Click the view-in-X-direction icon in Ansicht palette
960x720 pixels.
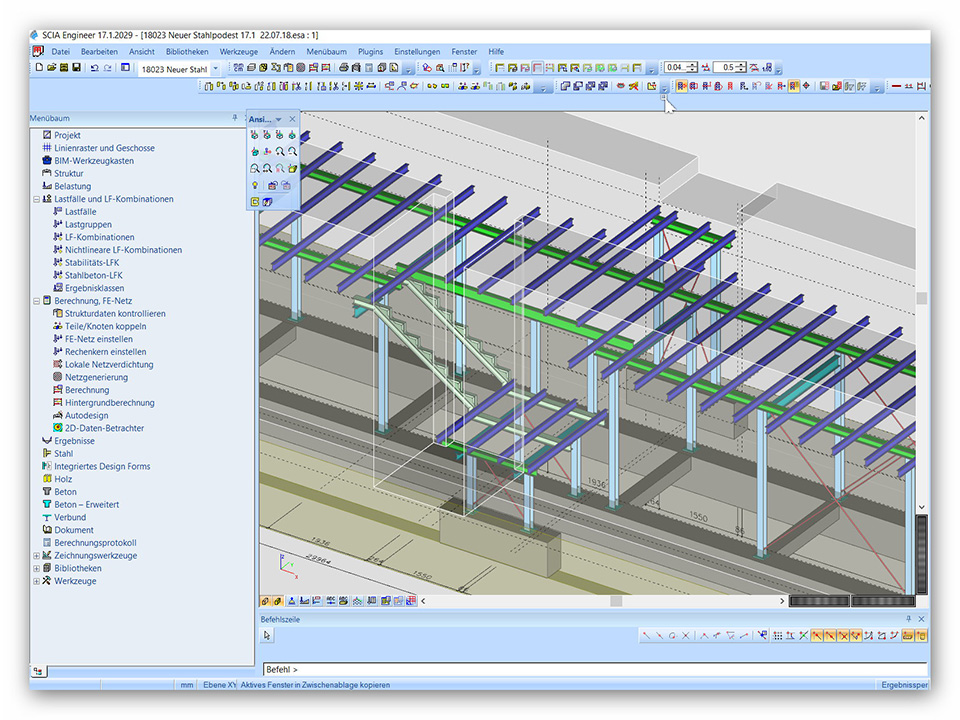tap(255, 135)
